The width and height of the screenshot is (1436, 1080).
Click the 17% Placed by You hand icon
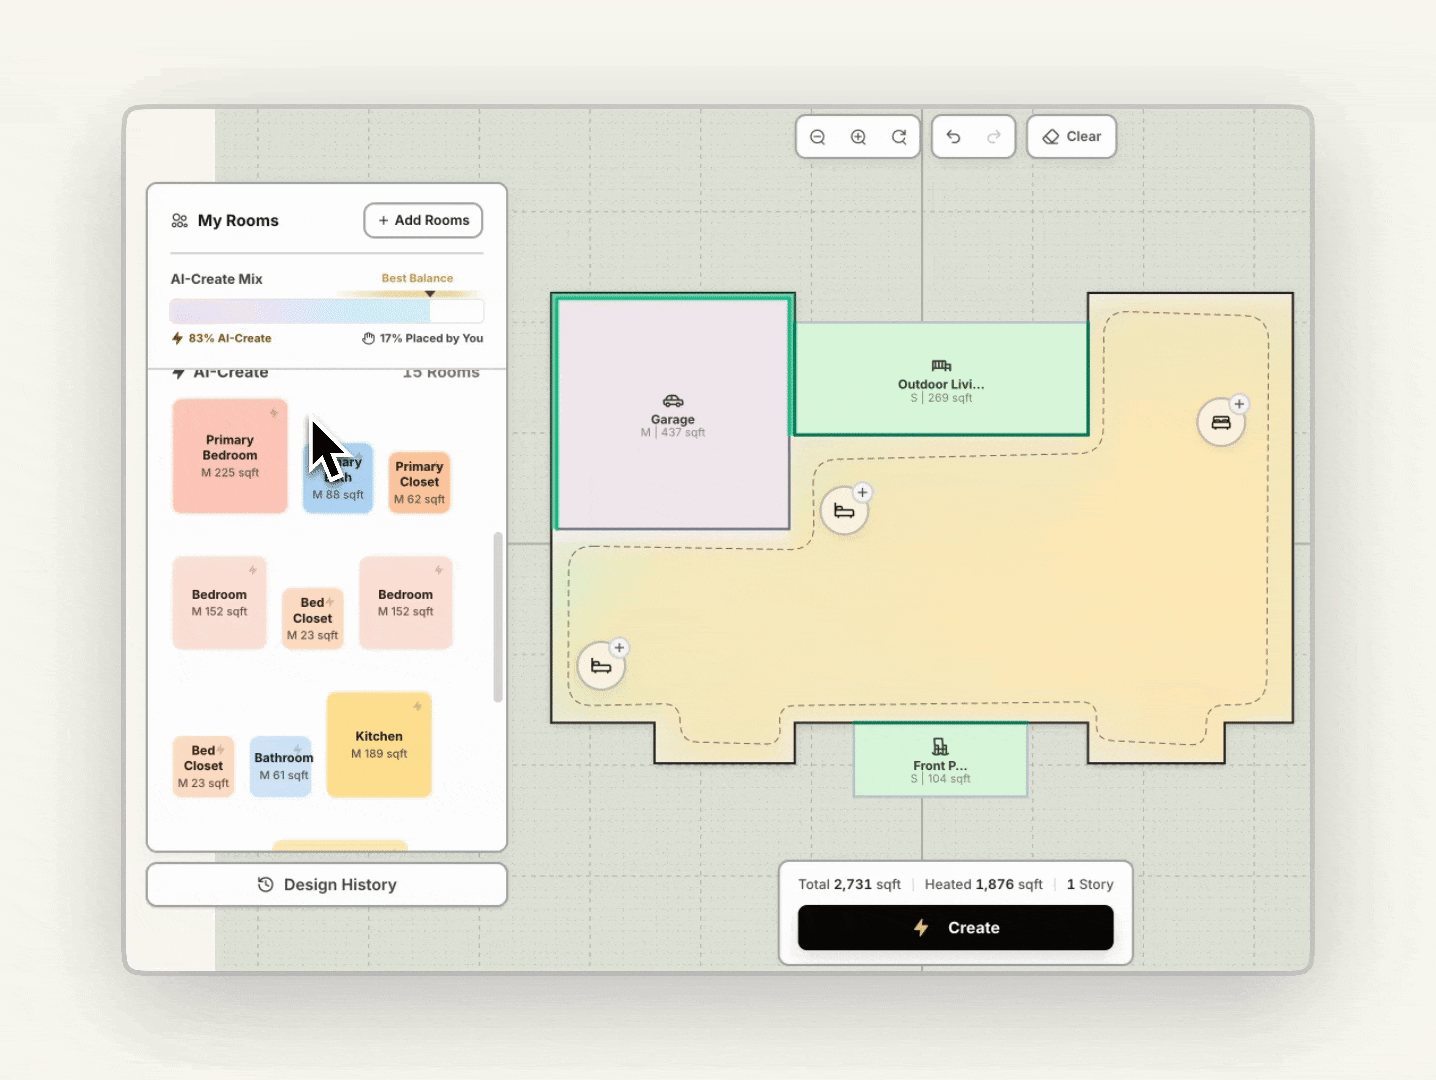[x=368, y=338]
